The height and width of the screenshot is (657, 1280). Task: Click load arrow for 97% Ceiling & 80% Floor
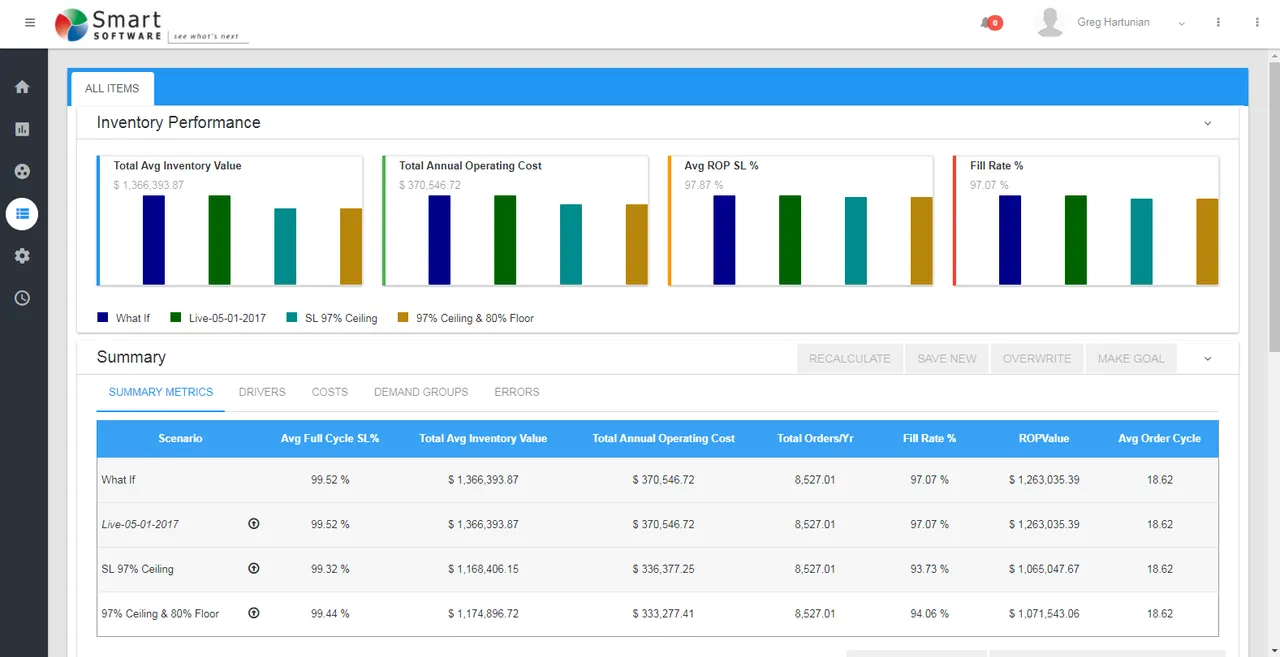254,613
